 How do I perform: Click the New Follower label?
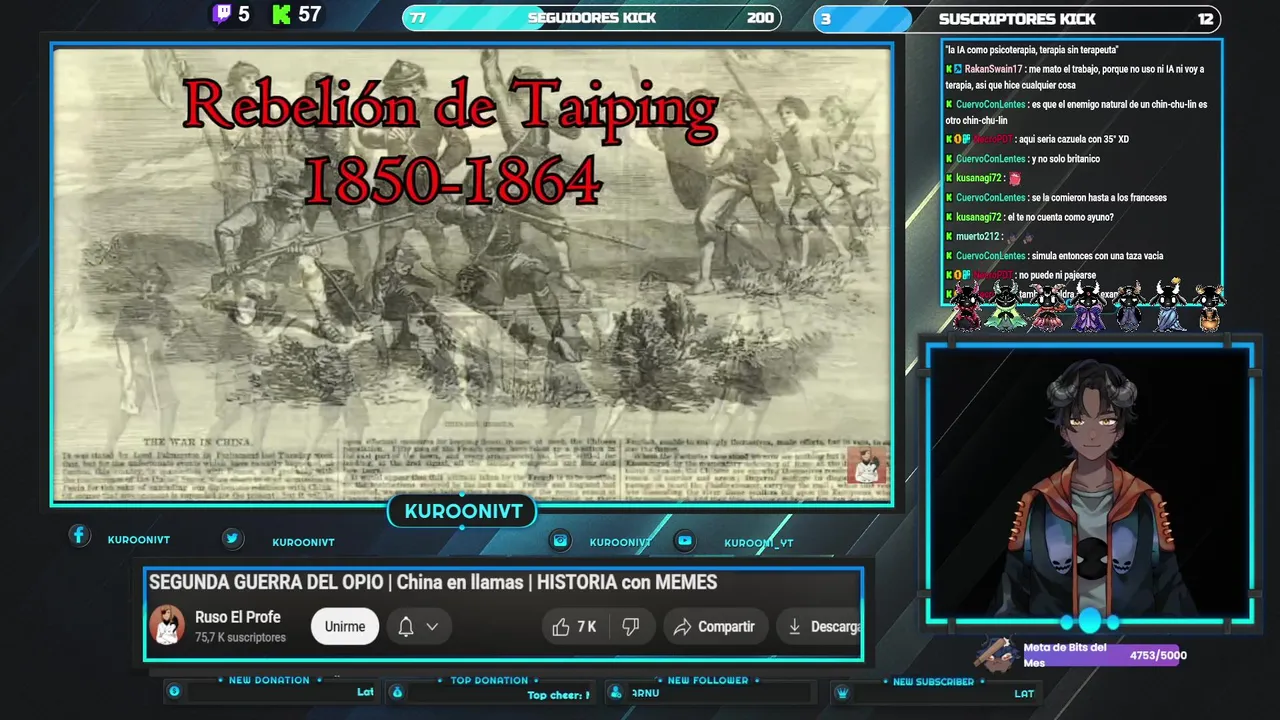pos(708,680)
